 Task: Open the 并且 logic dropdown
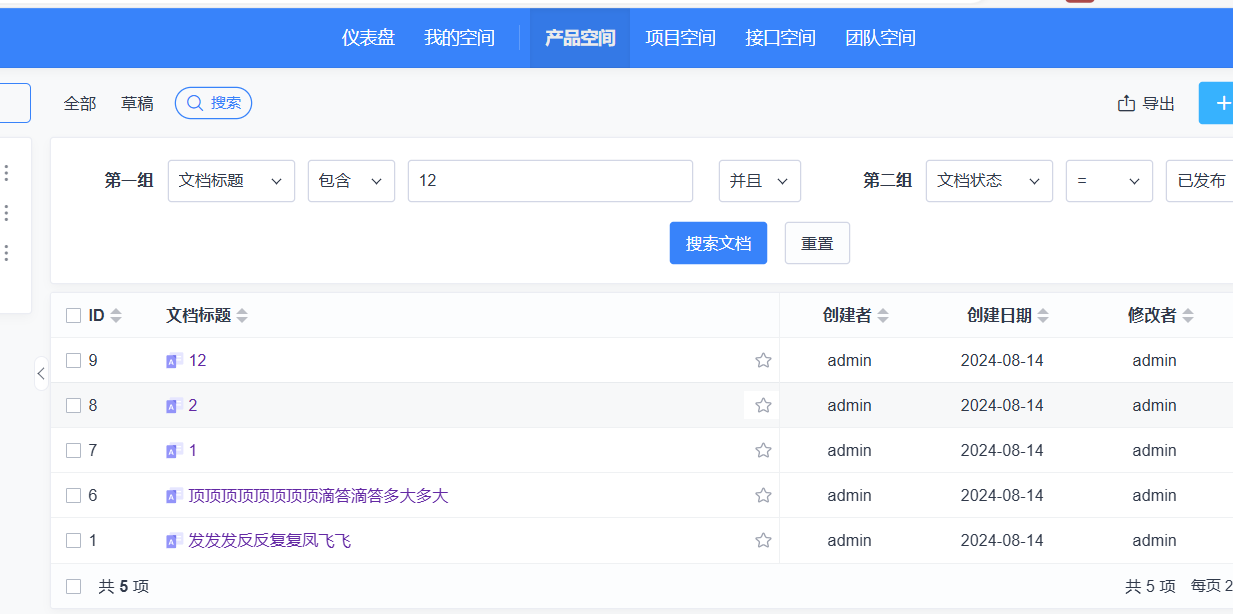759,181
